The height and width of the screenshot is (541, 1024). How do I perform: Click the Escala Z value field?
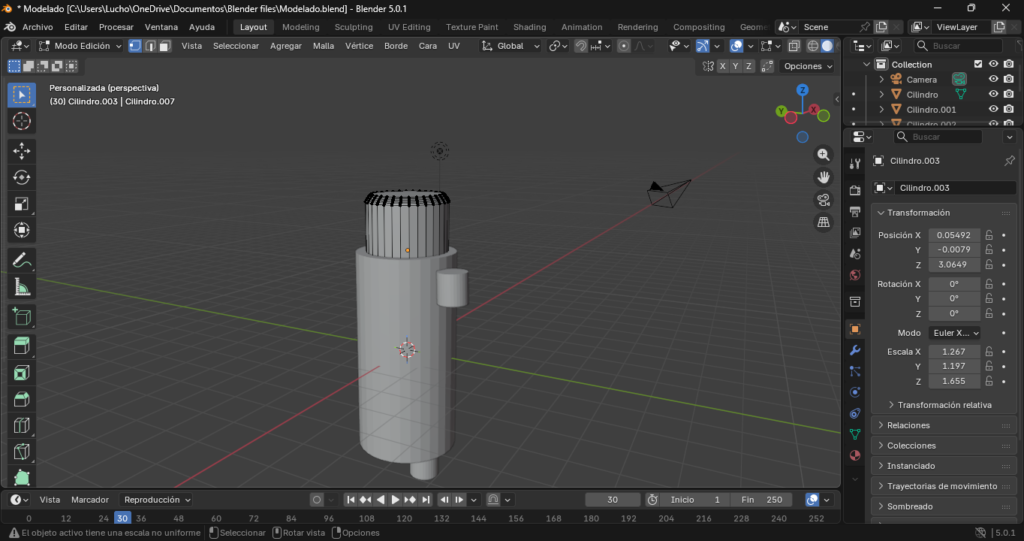(x=954, y=381)
